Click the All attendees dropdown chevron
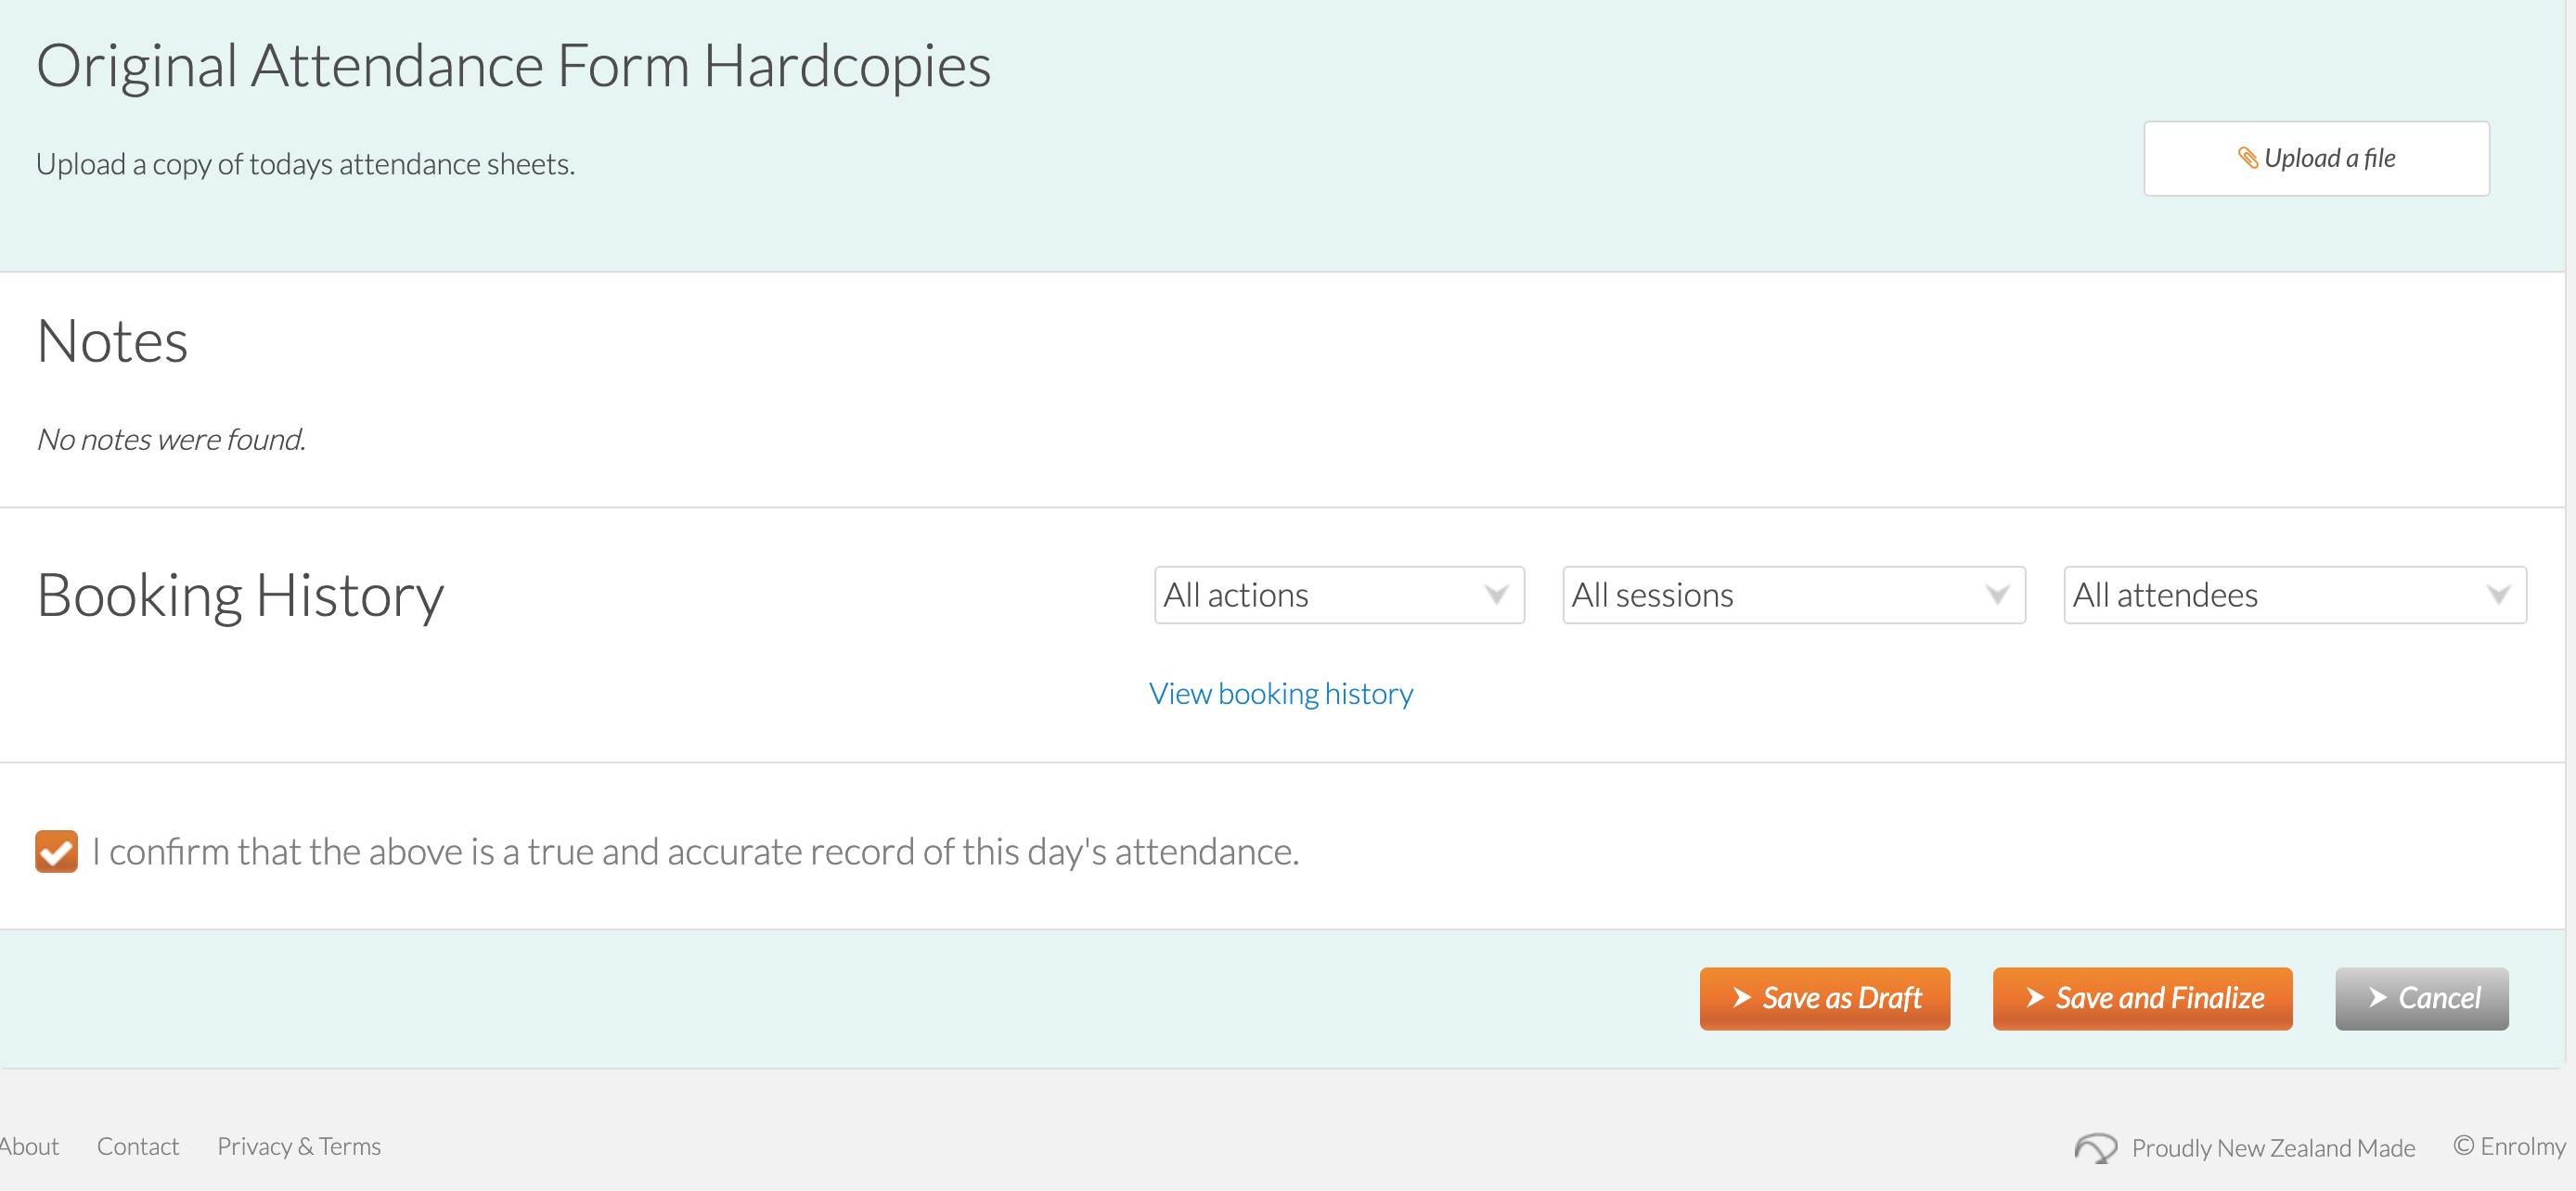The height and width of the screenshot is (1191, 2576). [x=2498, y=595]
